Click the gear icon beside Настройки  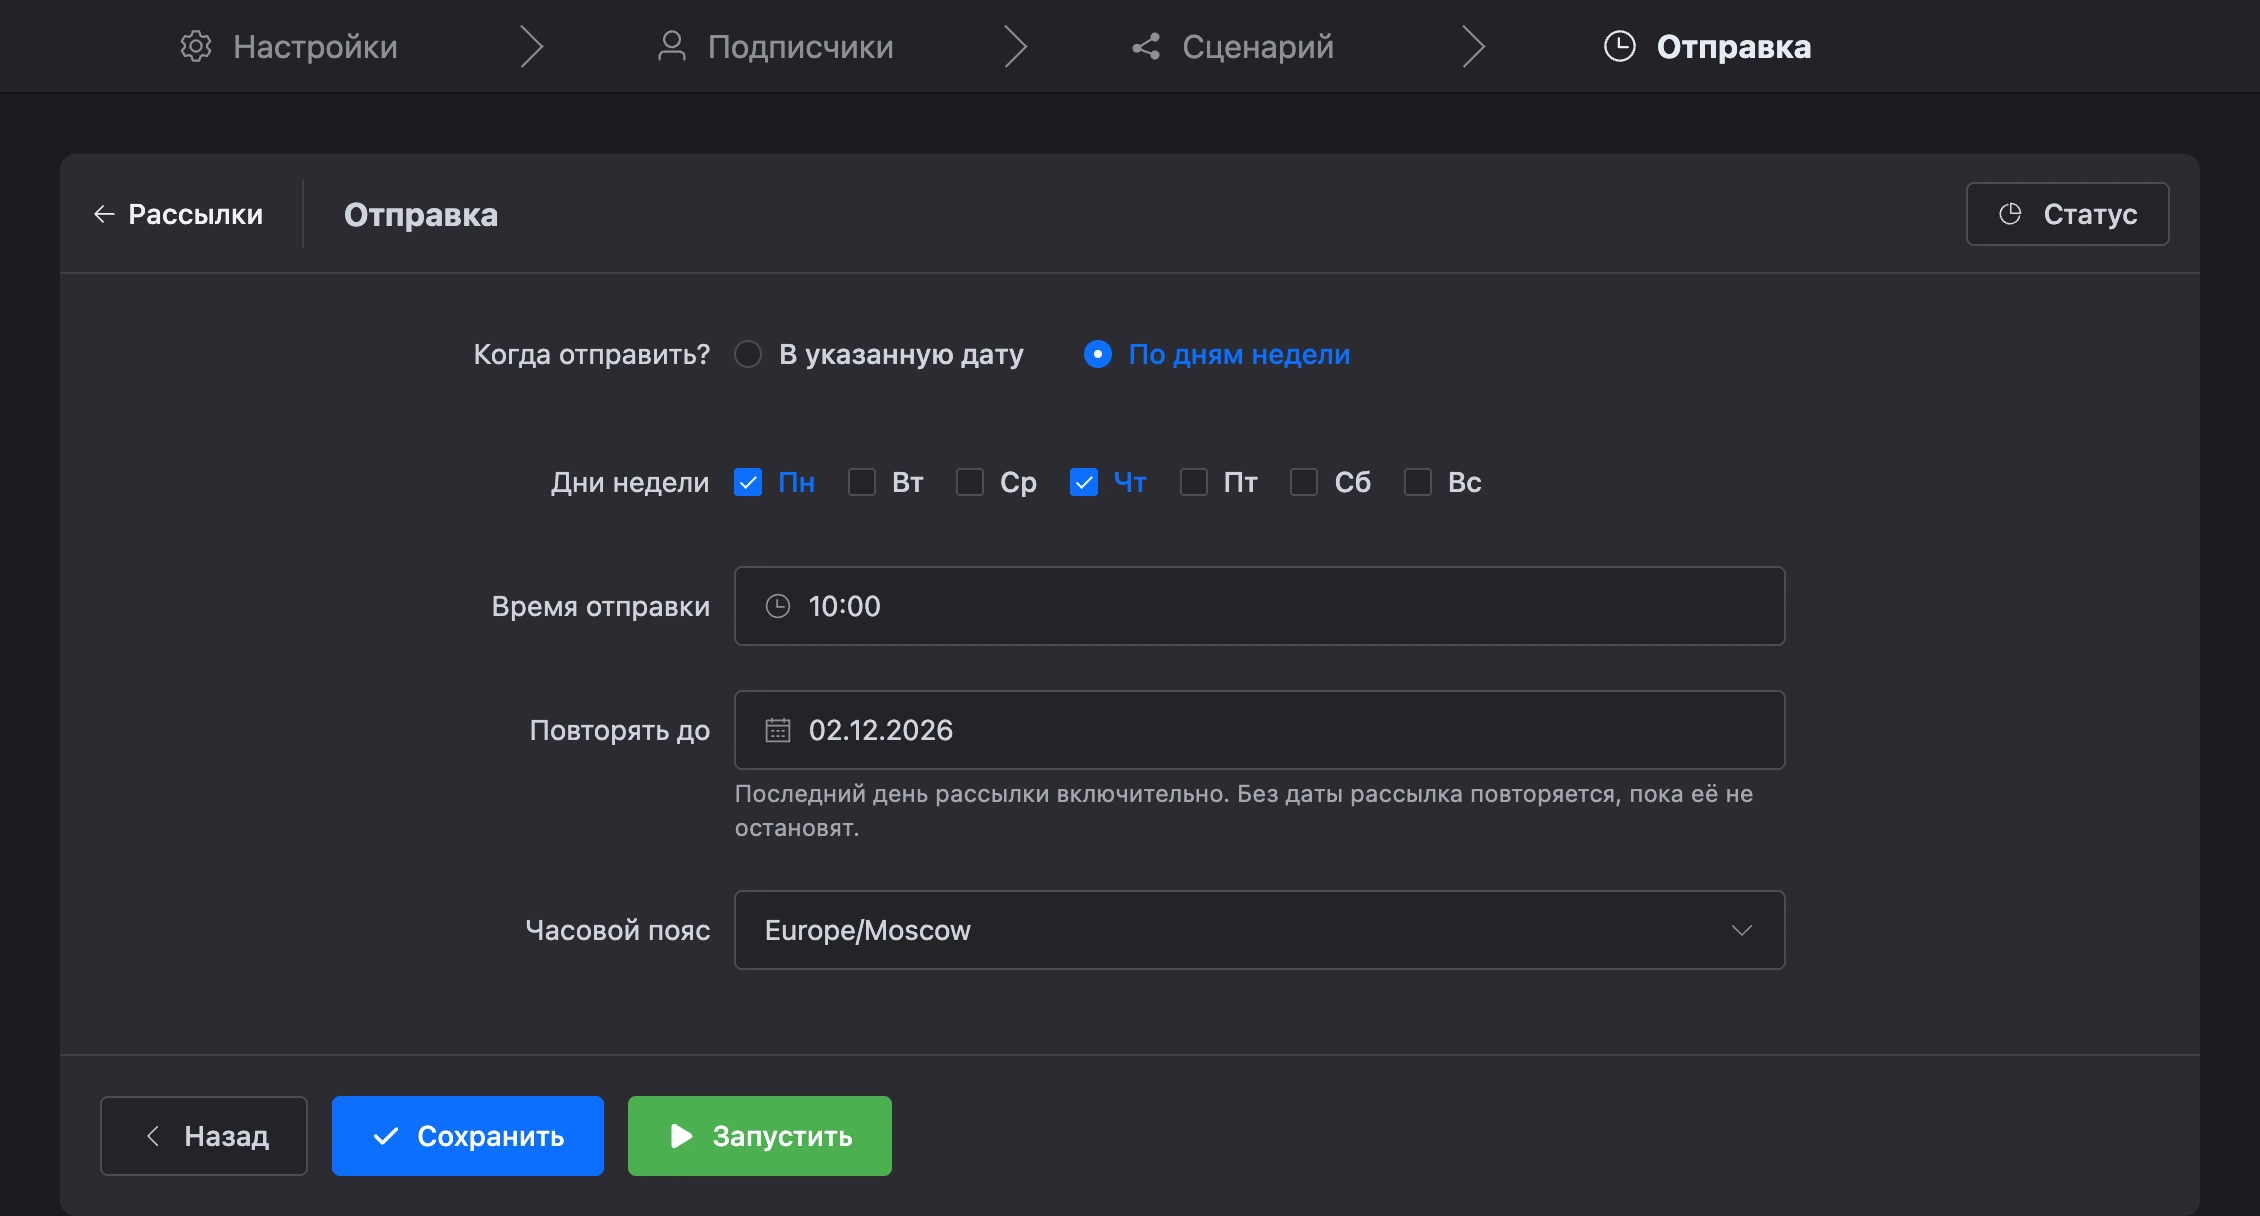196,47
